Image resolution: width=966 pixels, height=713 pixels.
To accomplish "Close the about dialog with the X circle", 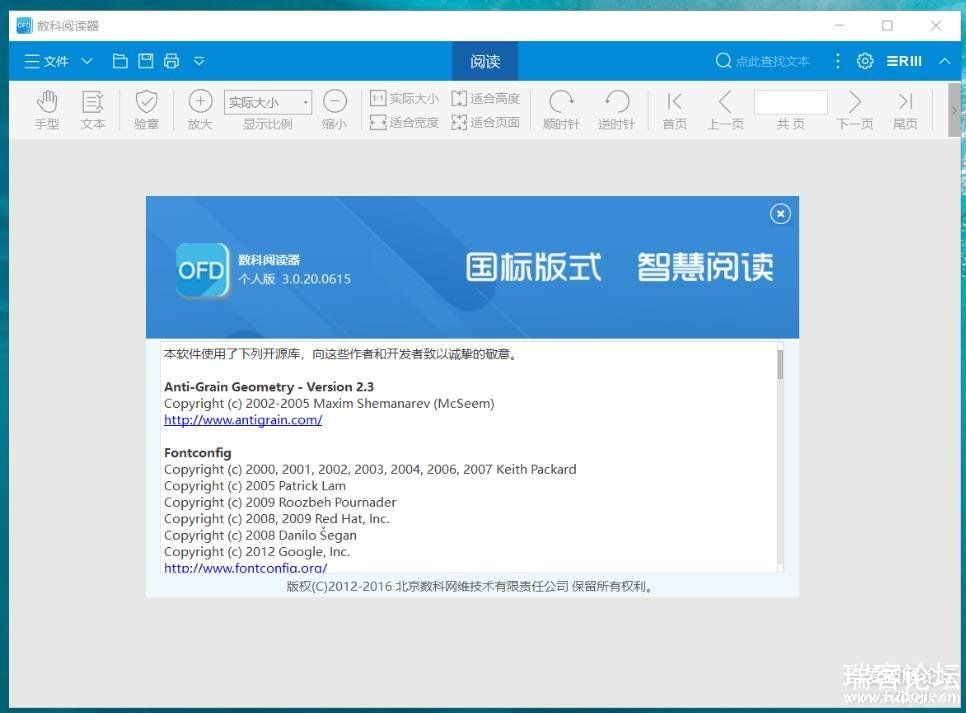I will pyautogui.click(x=780, y=214).
